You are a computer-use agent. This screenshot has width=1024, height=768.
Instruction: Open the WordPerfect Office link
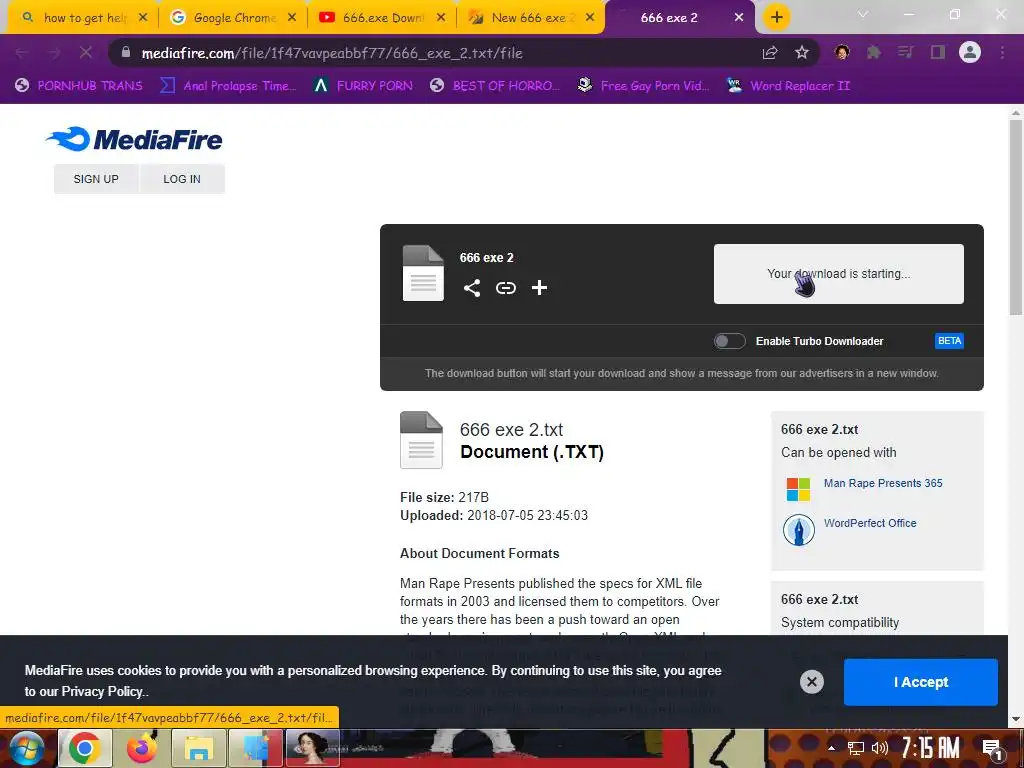[x=870, y=523]
